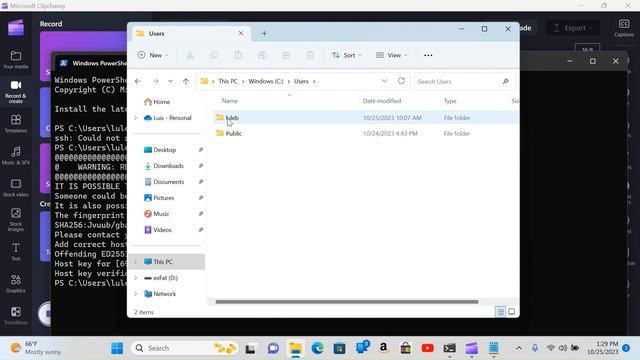Sort by Name column header
This screenshot has height=360, width=640.
[230, 101]
